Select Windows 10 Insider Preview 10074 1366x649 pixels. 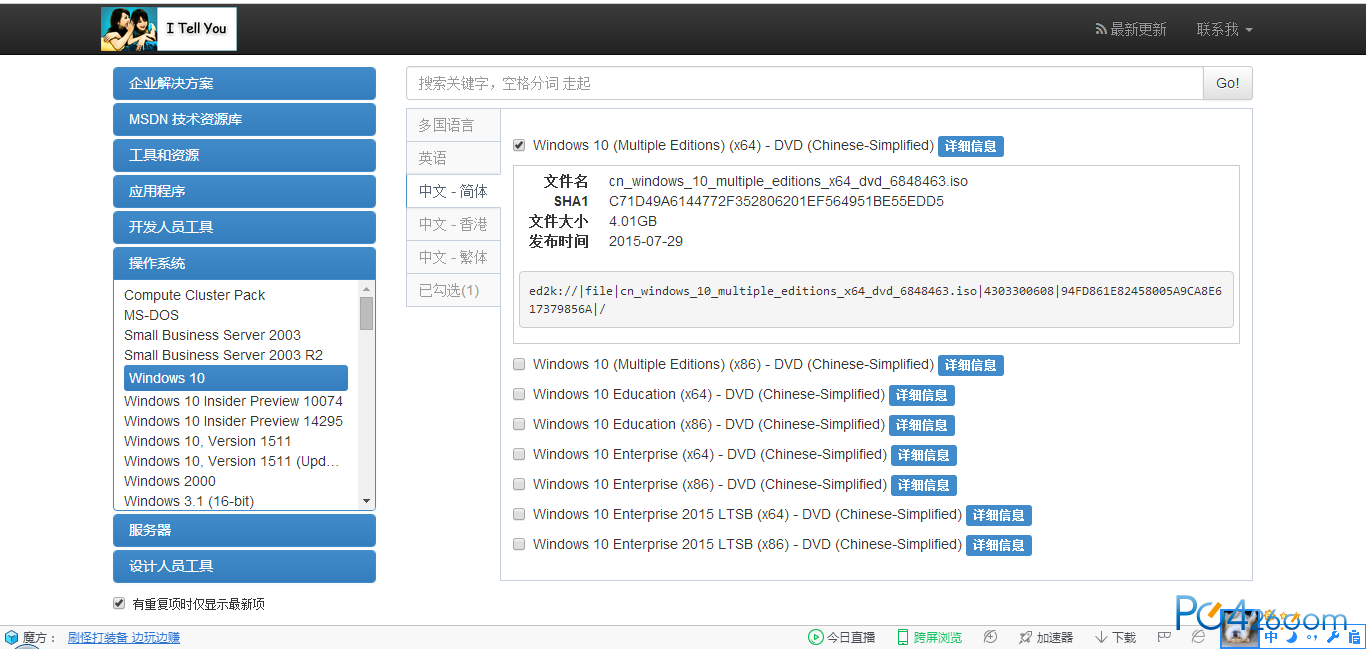point(233,401)
